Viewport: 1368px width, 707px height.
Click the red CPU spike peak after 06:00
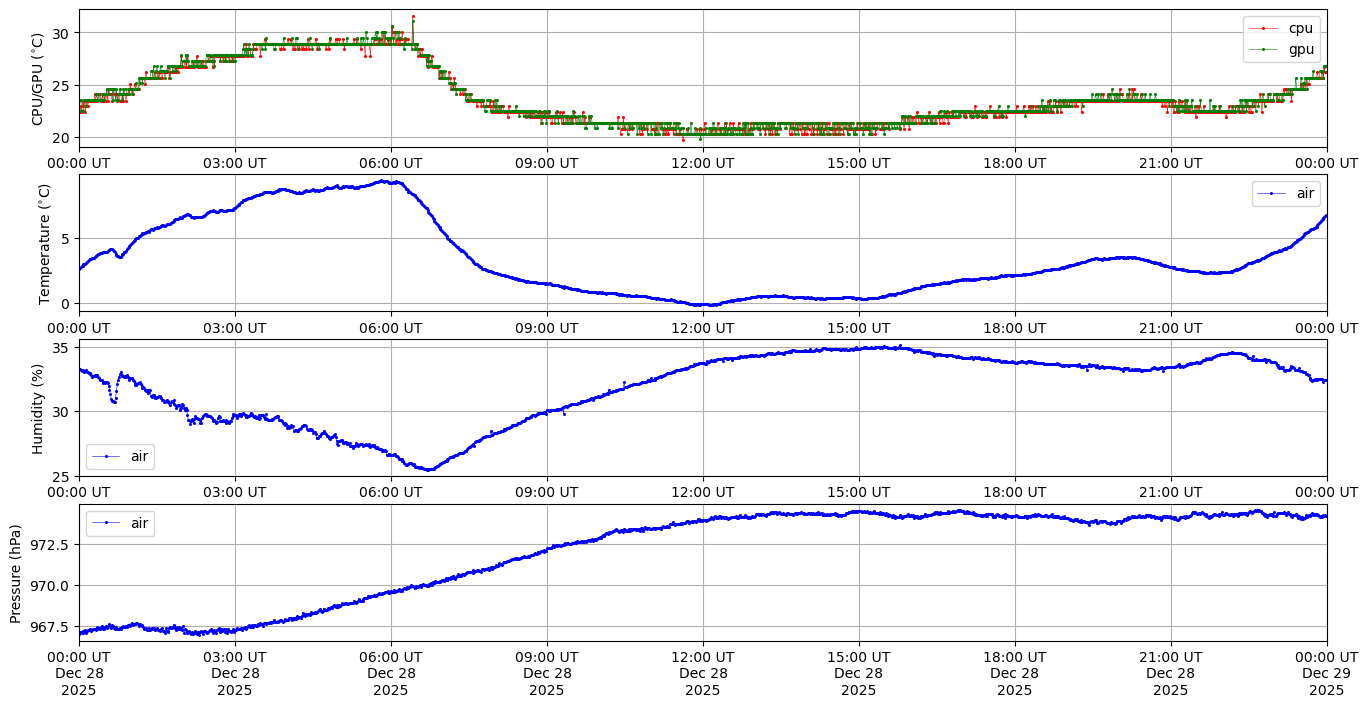click(413, 17)
